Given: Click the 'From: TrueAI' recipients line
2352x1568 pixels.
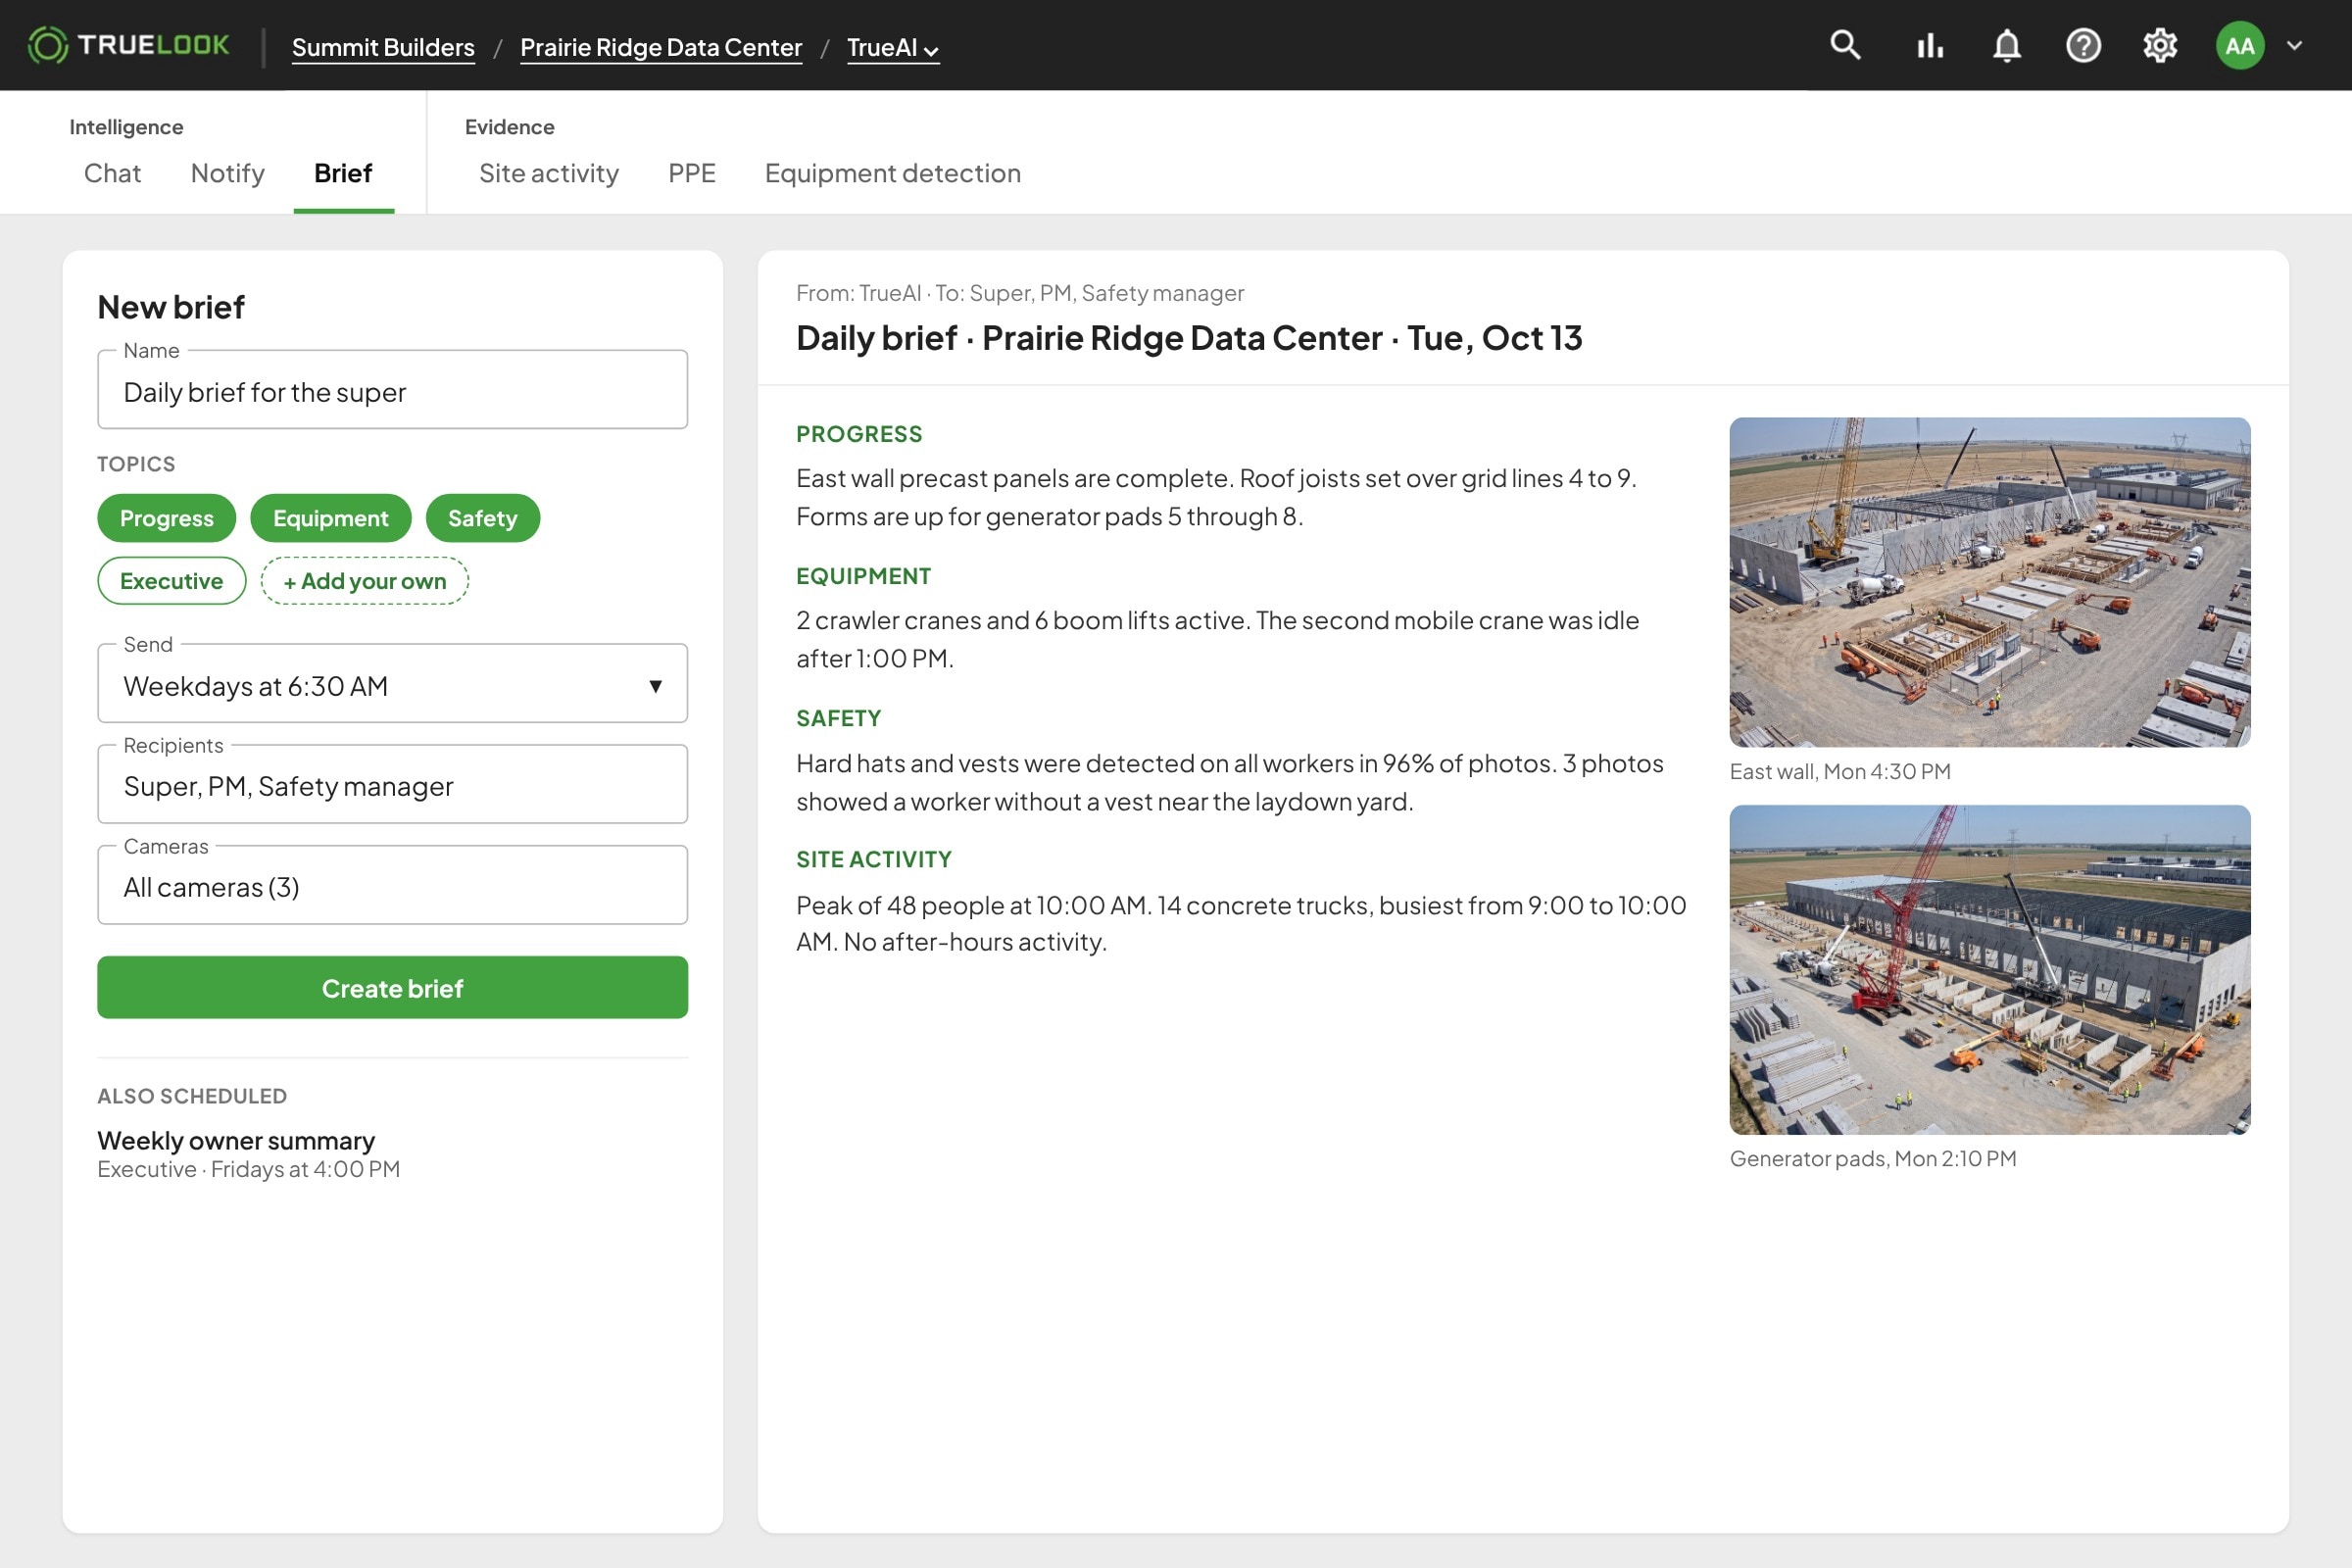Looking at the screenshot, I should tap(1020, 293).
